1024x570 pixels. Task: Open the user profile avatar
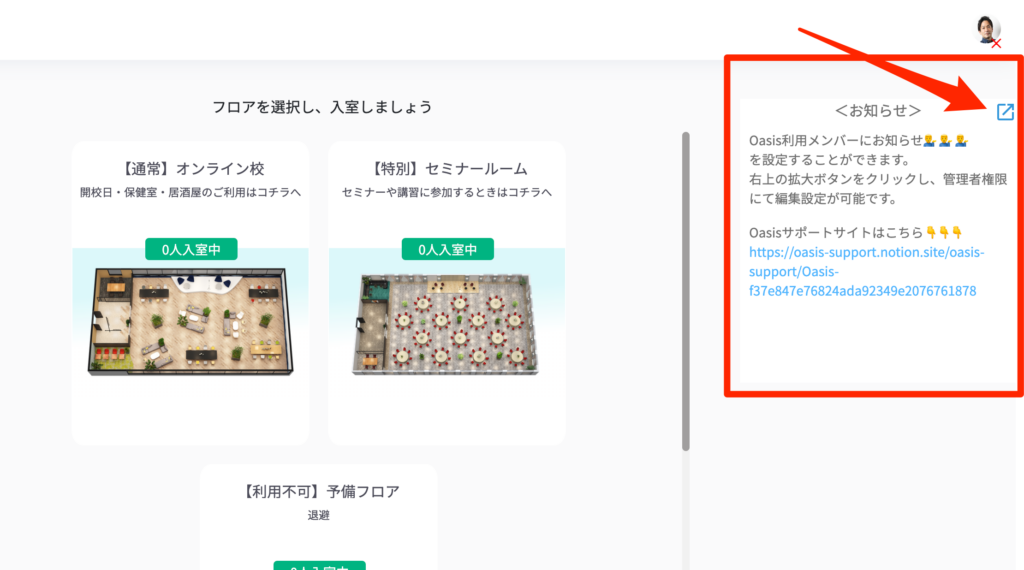(x=987, y=29)
